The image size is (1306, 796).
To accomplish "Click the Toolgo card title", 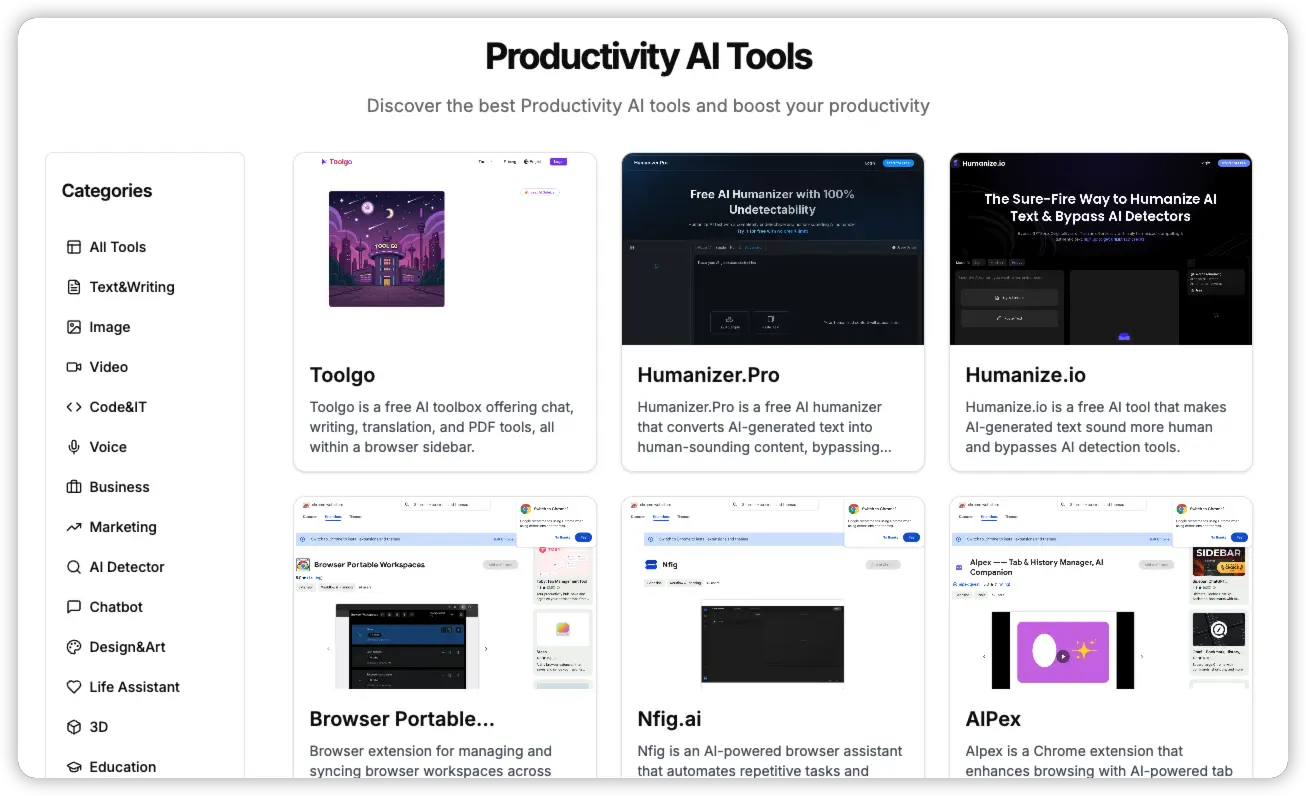I will click(342, 376).
